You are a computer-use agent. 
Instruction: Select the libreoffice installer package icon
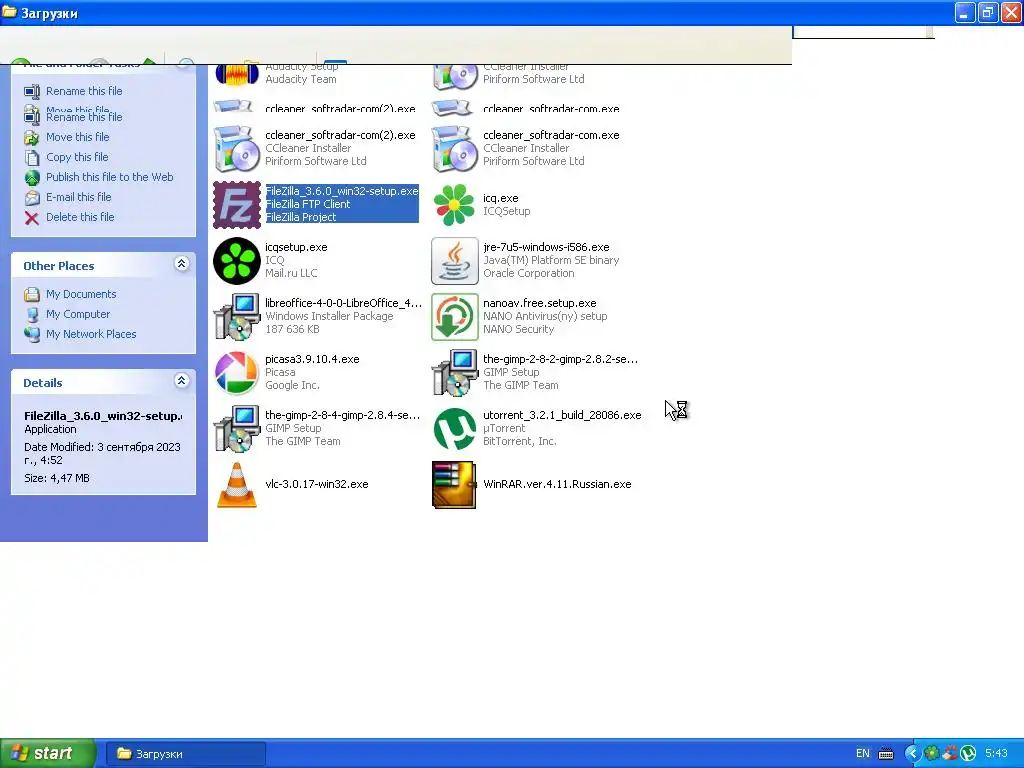pyautogui.click(x=237, y=317)
